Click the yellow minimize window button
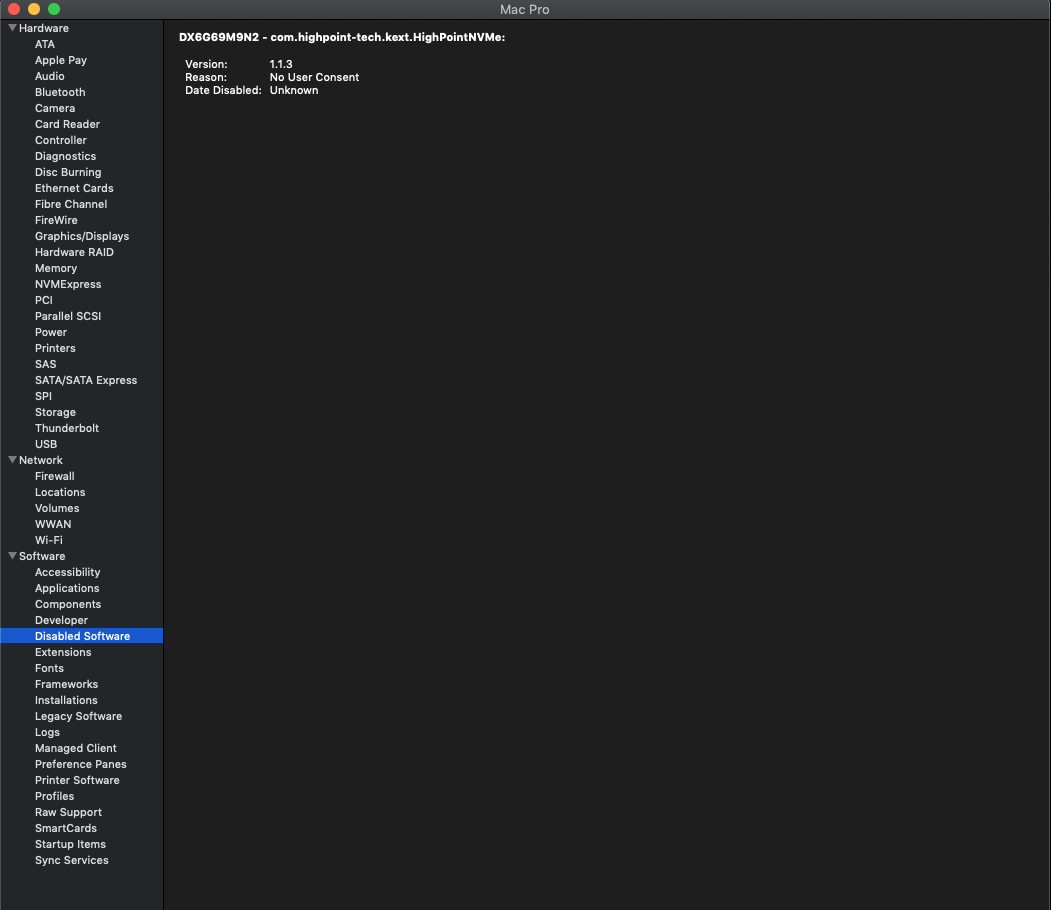 (x=34, y=9)
